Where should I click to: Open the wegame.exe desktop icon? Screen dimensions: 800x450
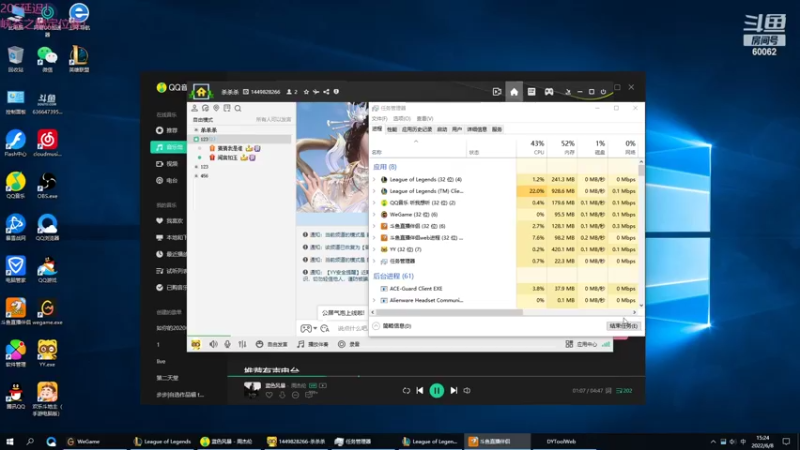pos(47,312)
